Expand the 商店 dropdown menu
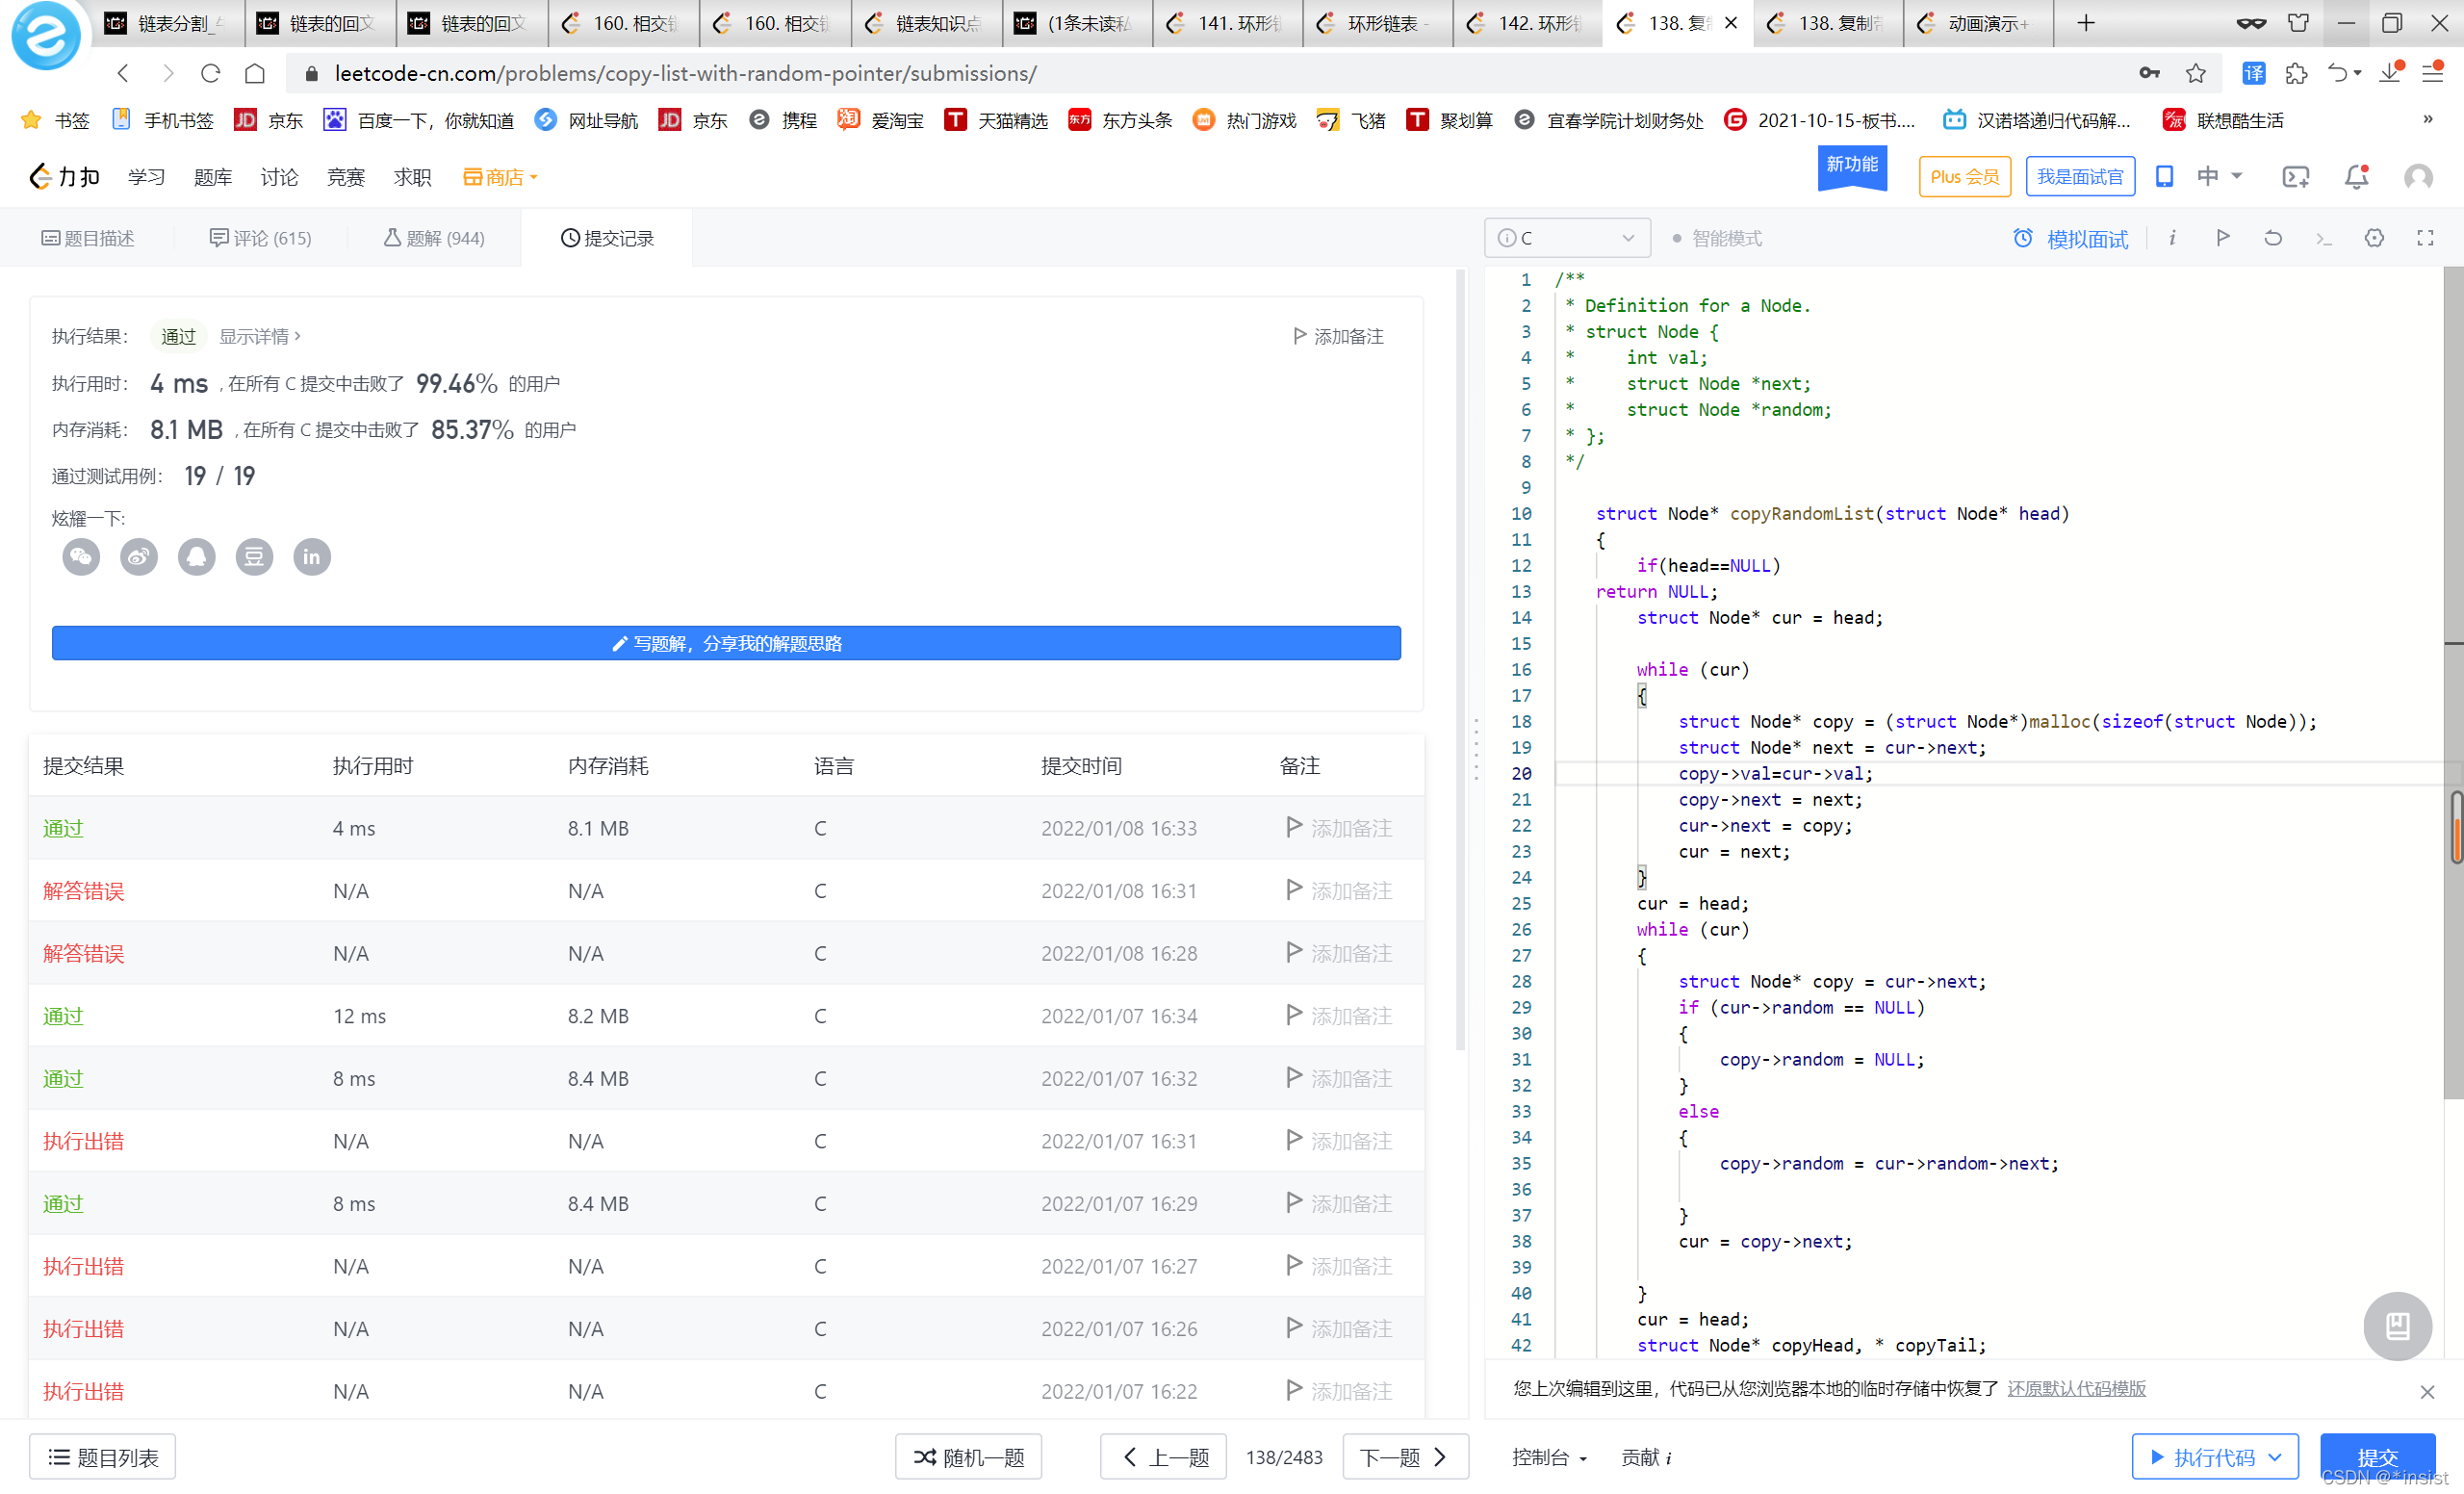 (500, 177)
